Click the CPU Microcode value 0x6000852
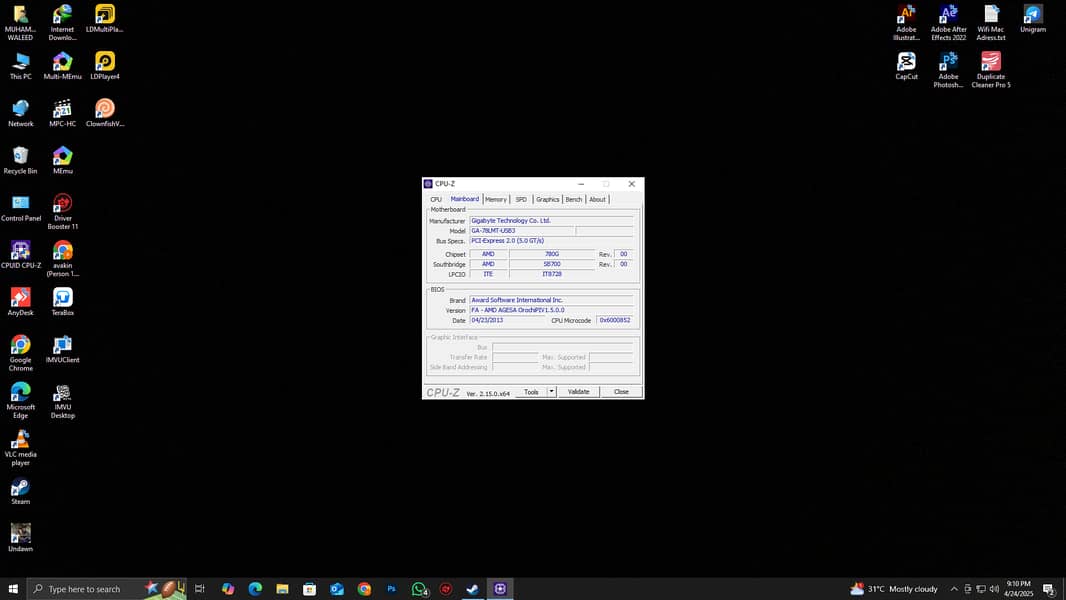Image resolution: width=1066 pixels, height=600 pixels. 615,321
